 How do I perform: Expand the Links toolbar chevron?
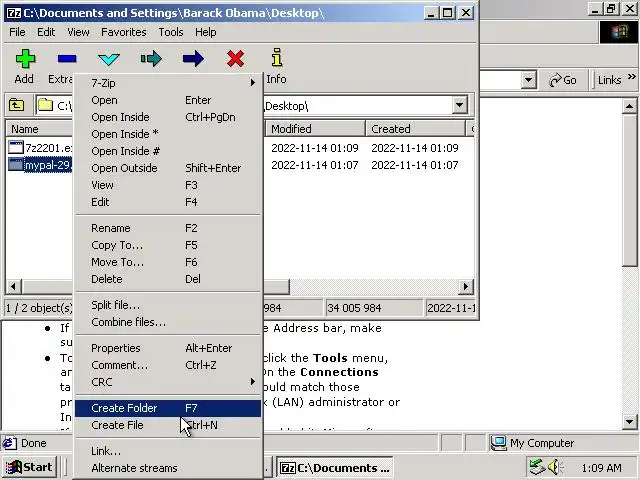click(x=631, y=76)
